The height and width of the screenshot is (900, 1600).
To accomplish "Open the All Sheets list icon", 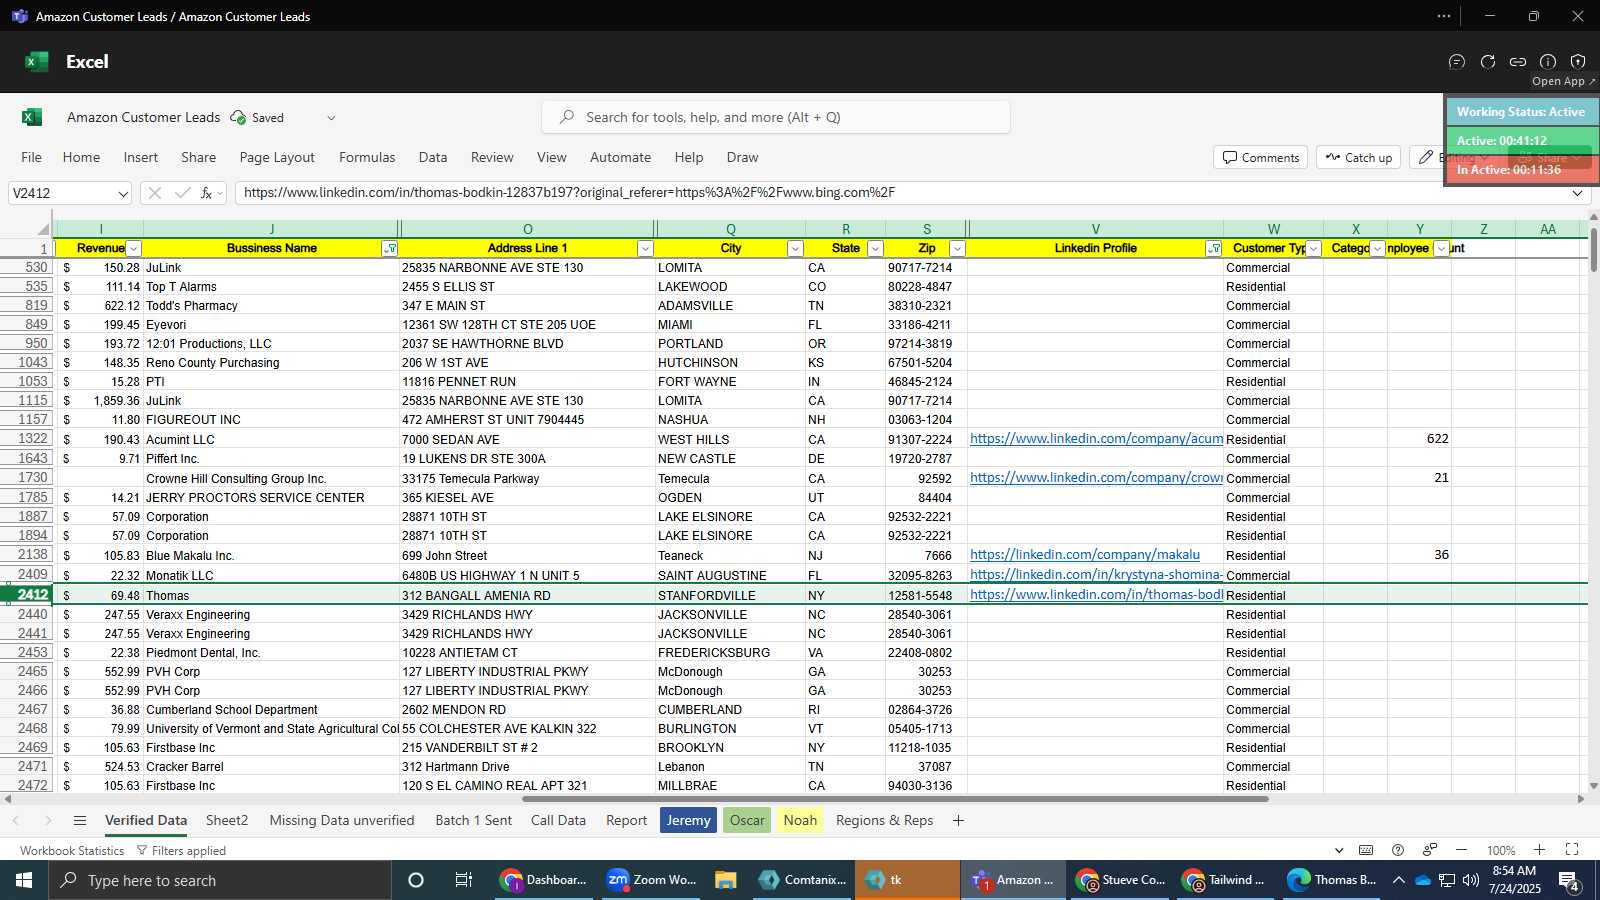I will (x=80, y=820).
